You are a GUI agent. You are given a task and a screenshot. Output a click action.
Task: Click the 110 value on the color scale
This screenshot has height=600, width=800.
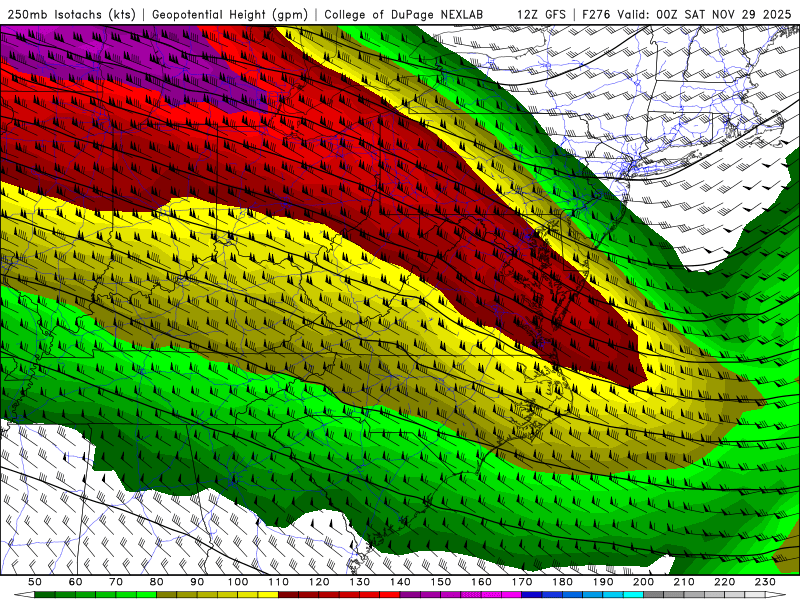click(278, 582)
